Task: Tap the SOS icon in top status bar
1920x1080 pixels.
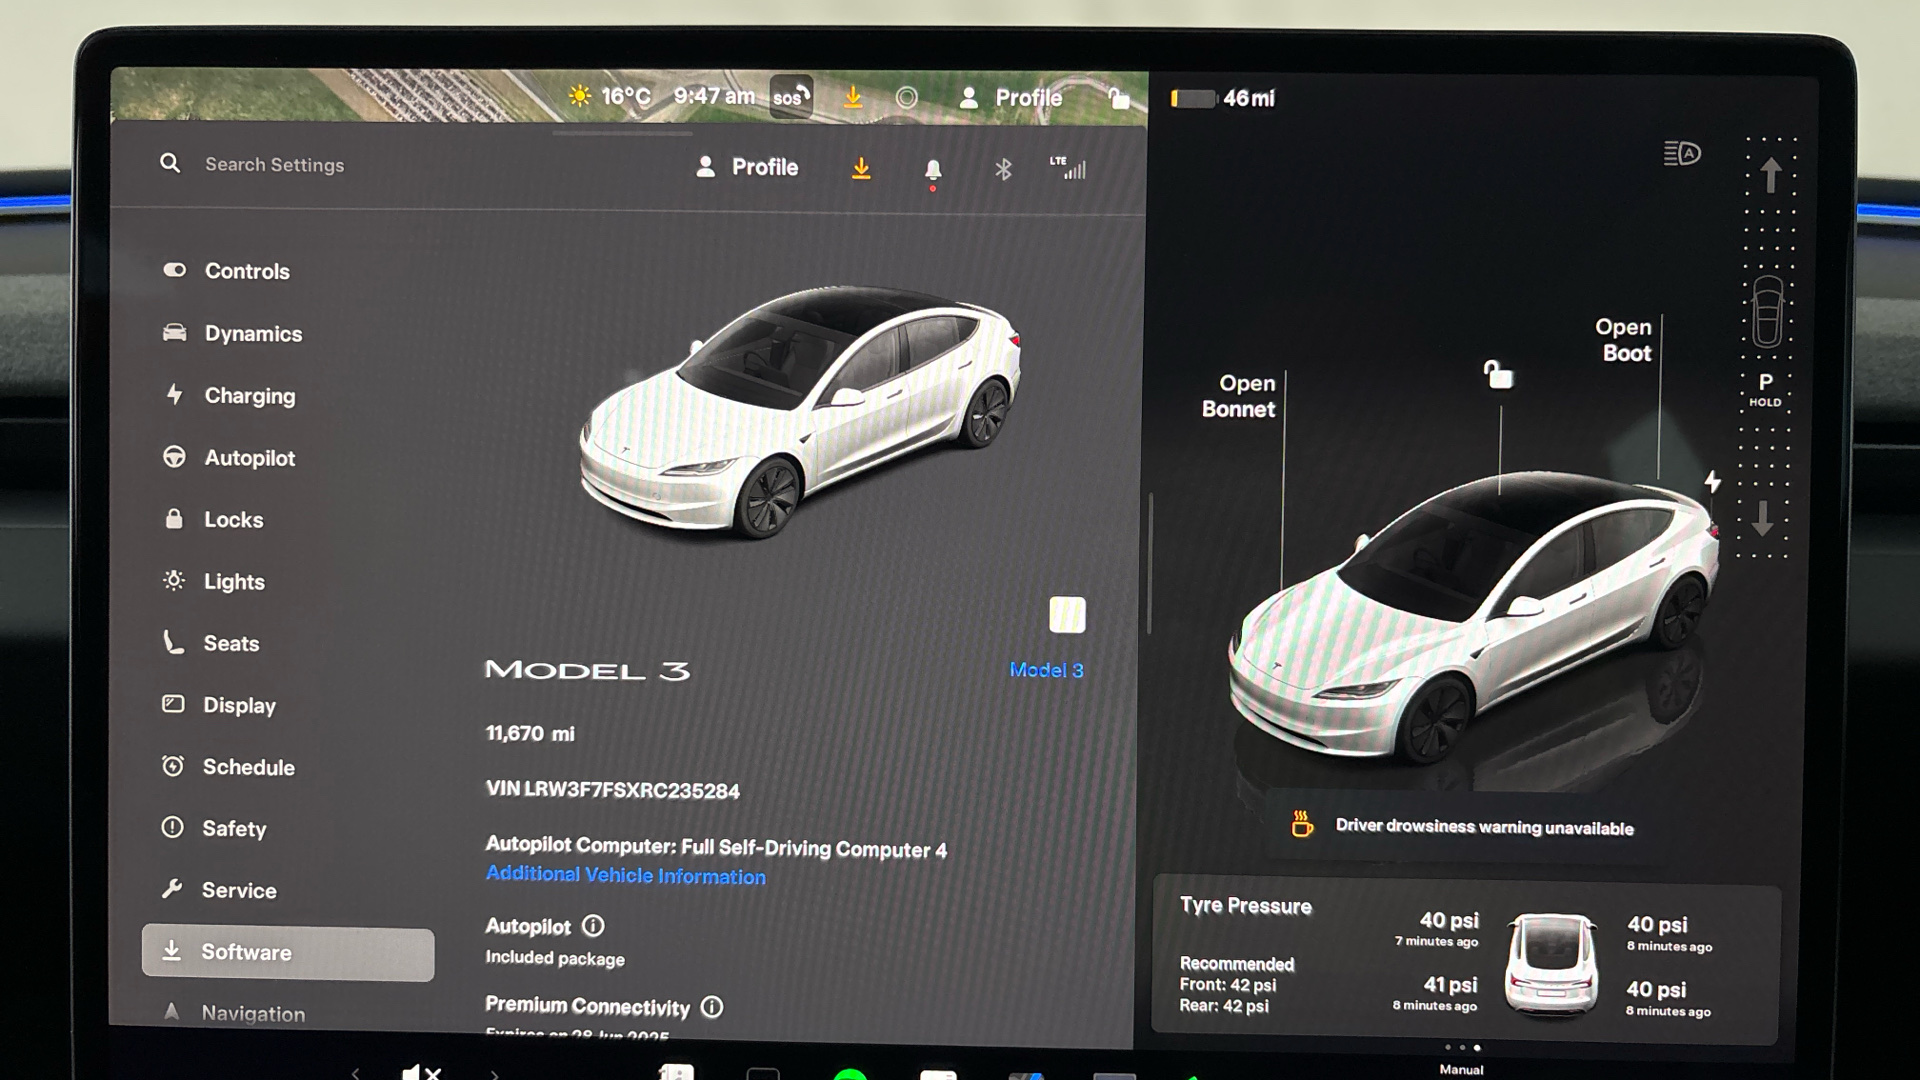Action: (x=790, y=97)
